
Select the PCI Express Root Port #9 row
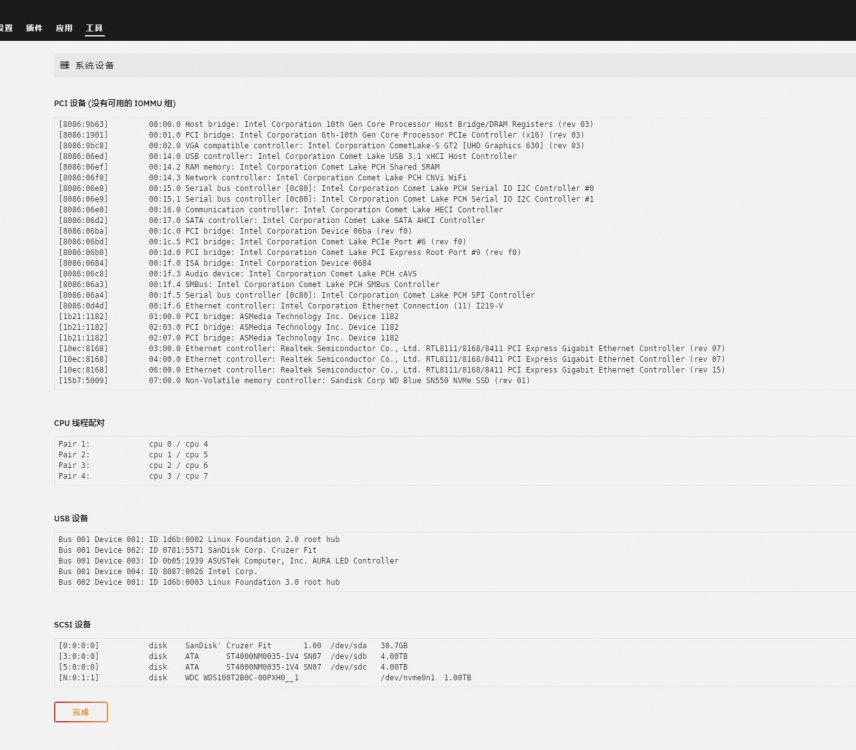[x=289, y=252]
